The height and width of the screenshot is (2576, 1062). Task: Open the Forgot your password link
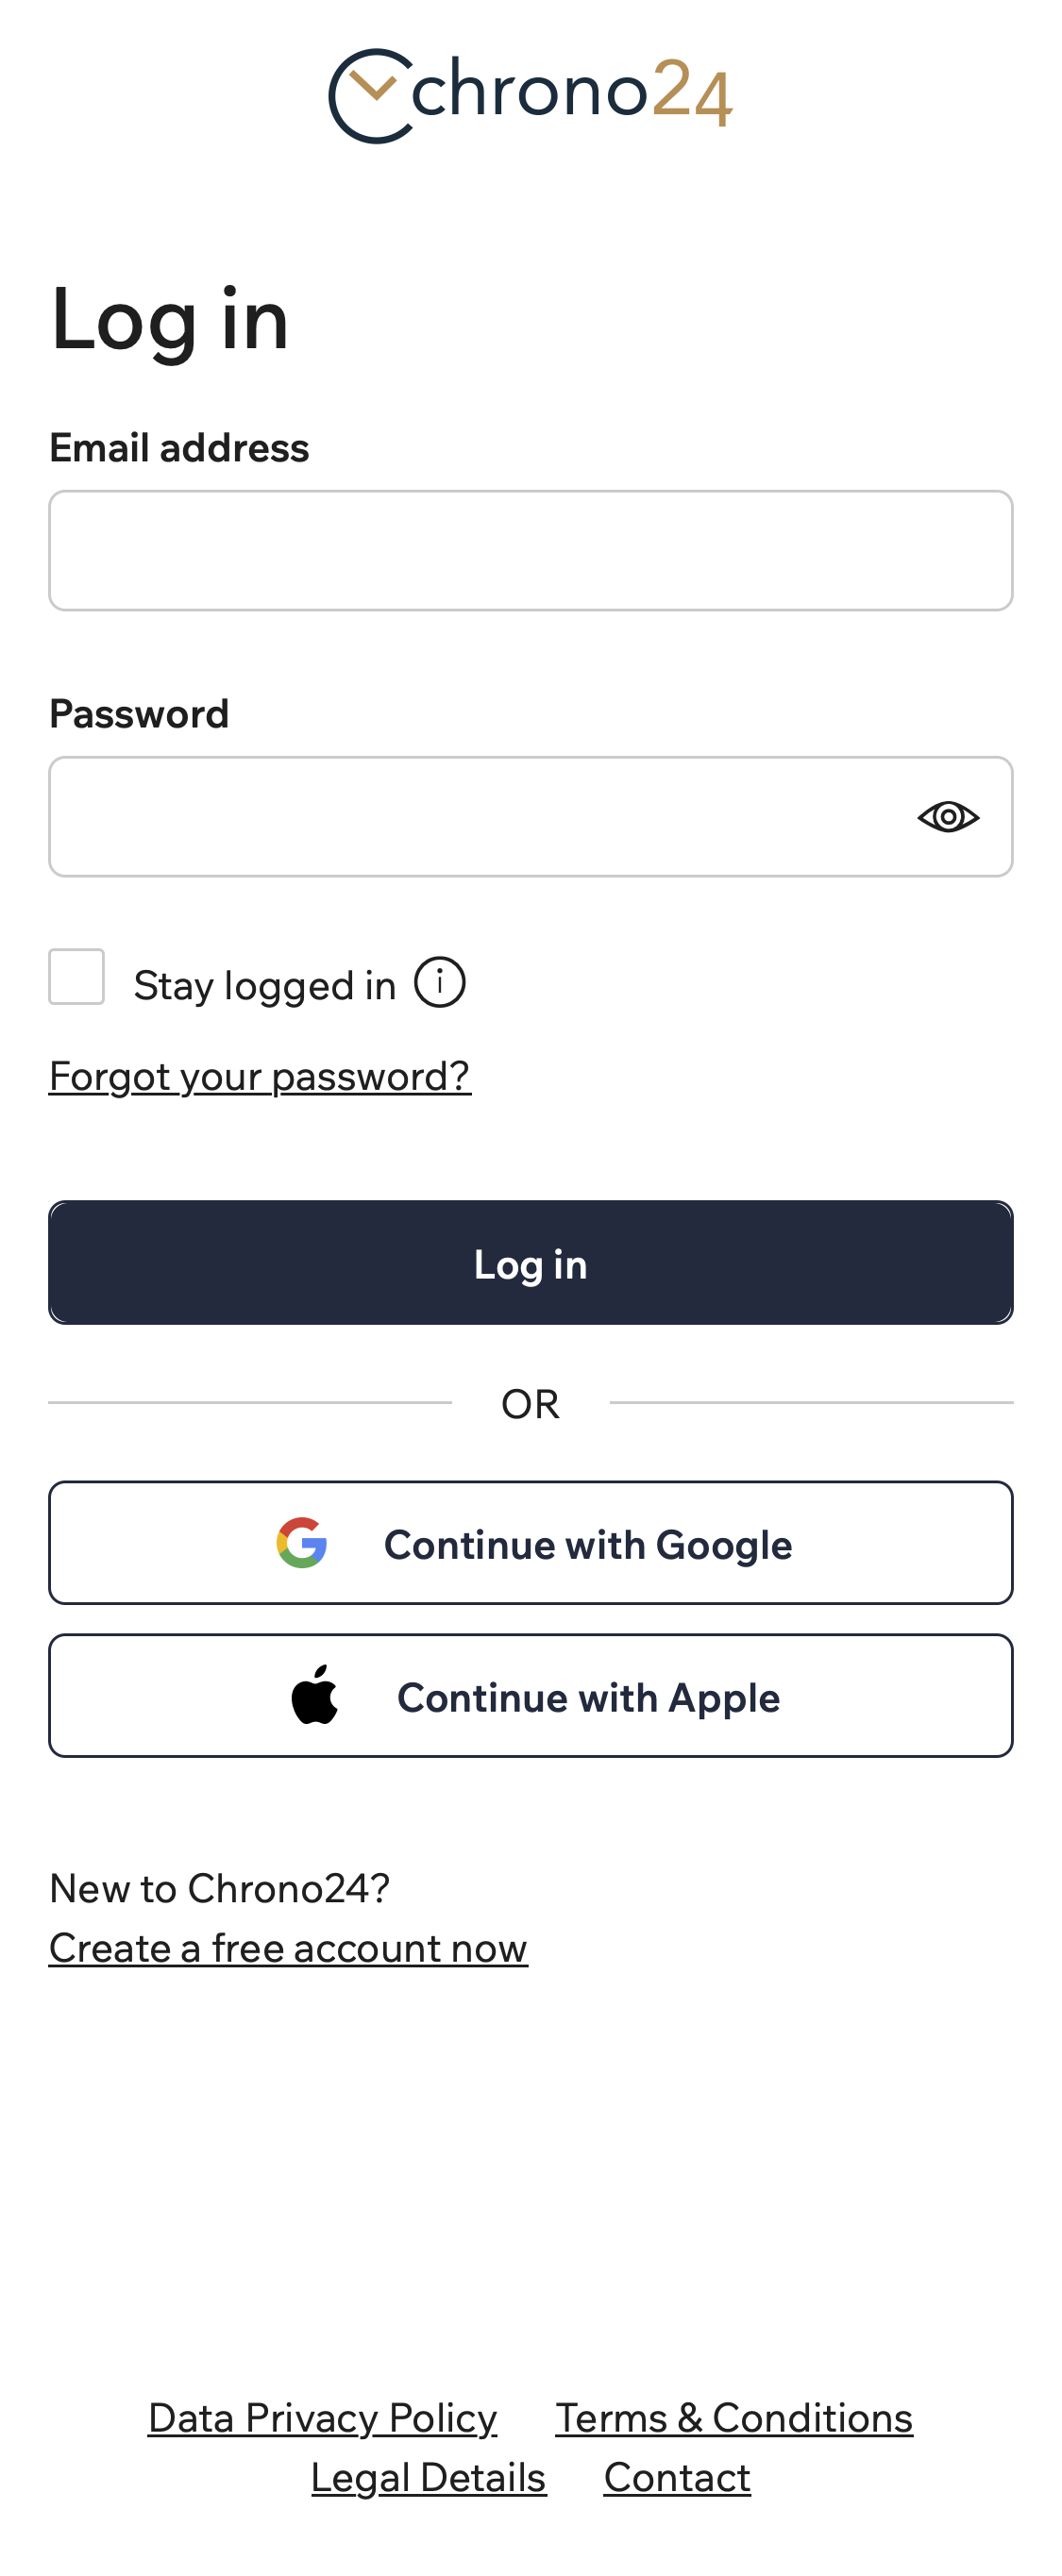point(259,1076)
